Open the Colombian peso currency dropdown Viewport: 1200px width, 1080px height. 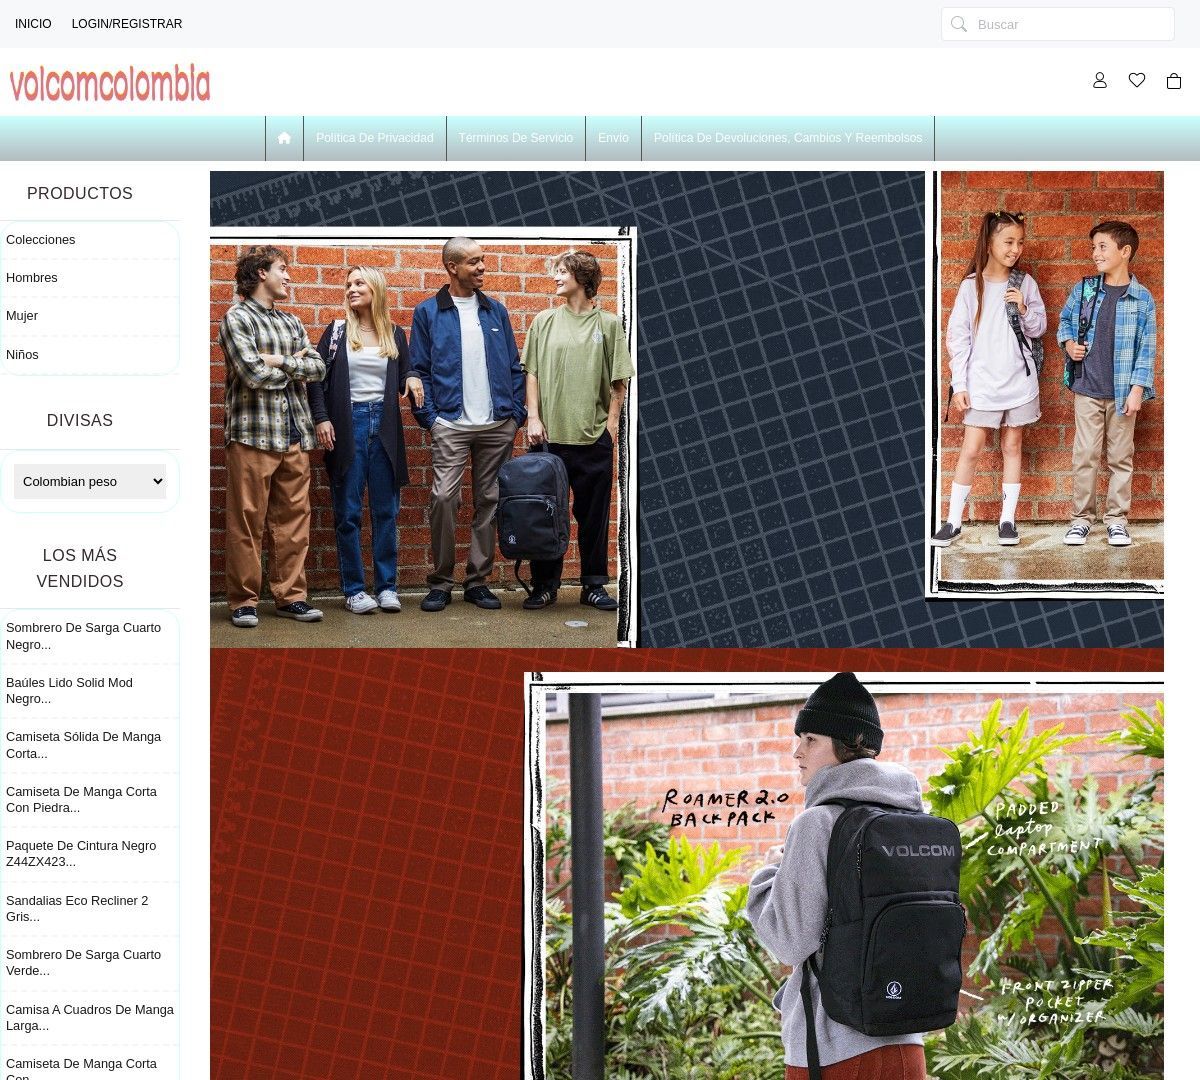(90, 481)
